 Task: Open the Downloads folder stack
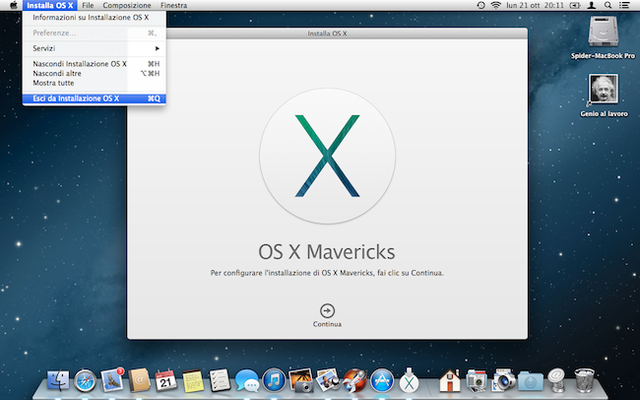tap(530, 381)
